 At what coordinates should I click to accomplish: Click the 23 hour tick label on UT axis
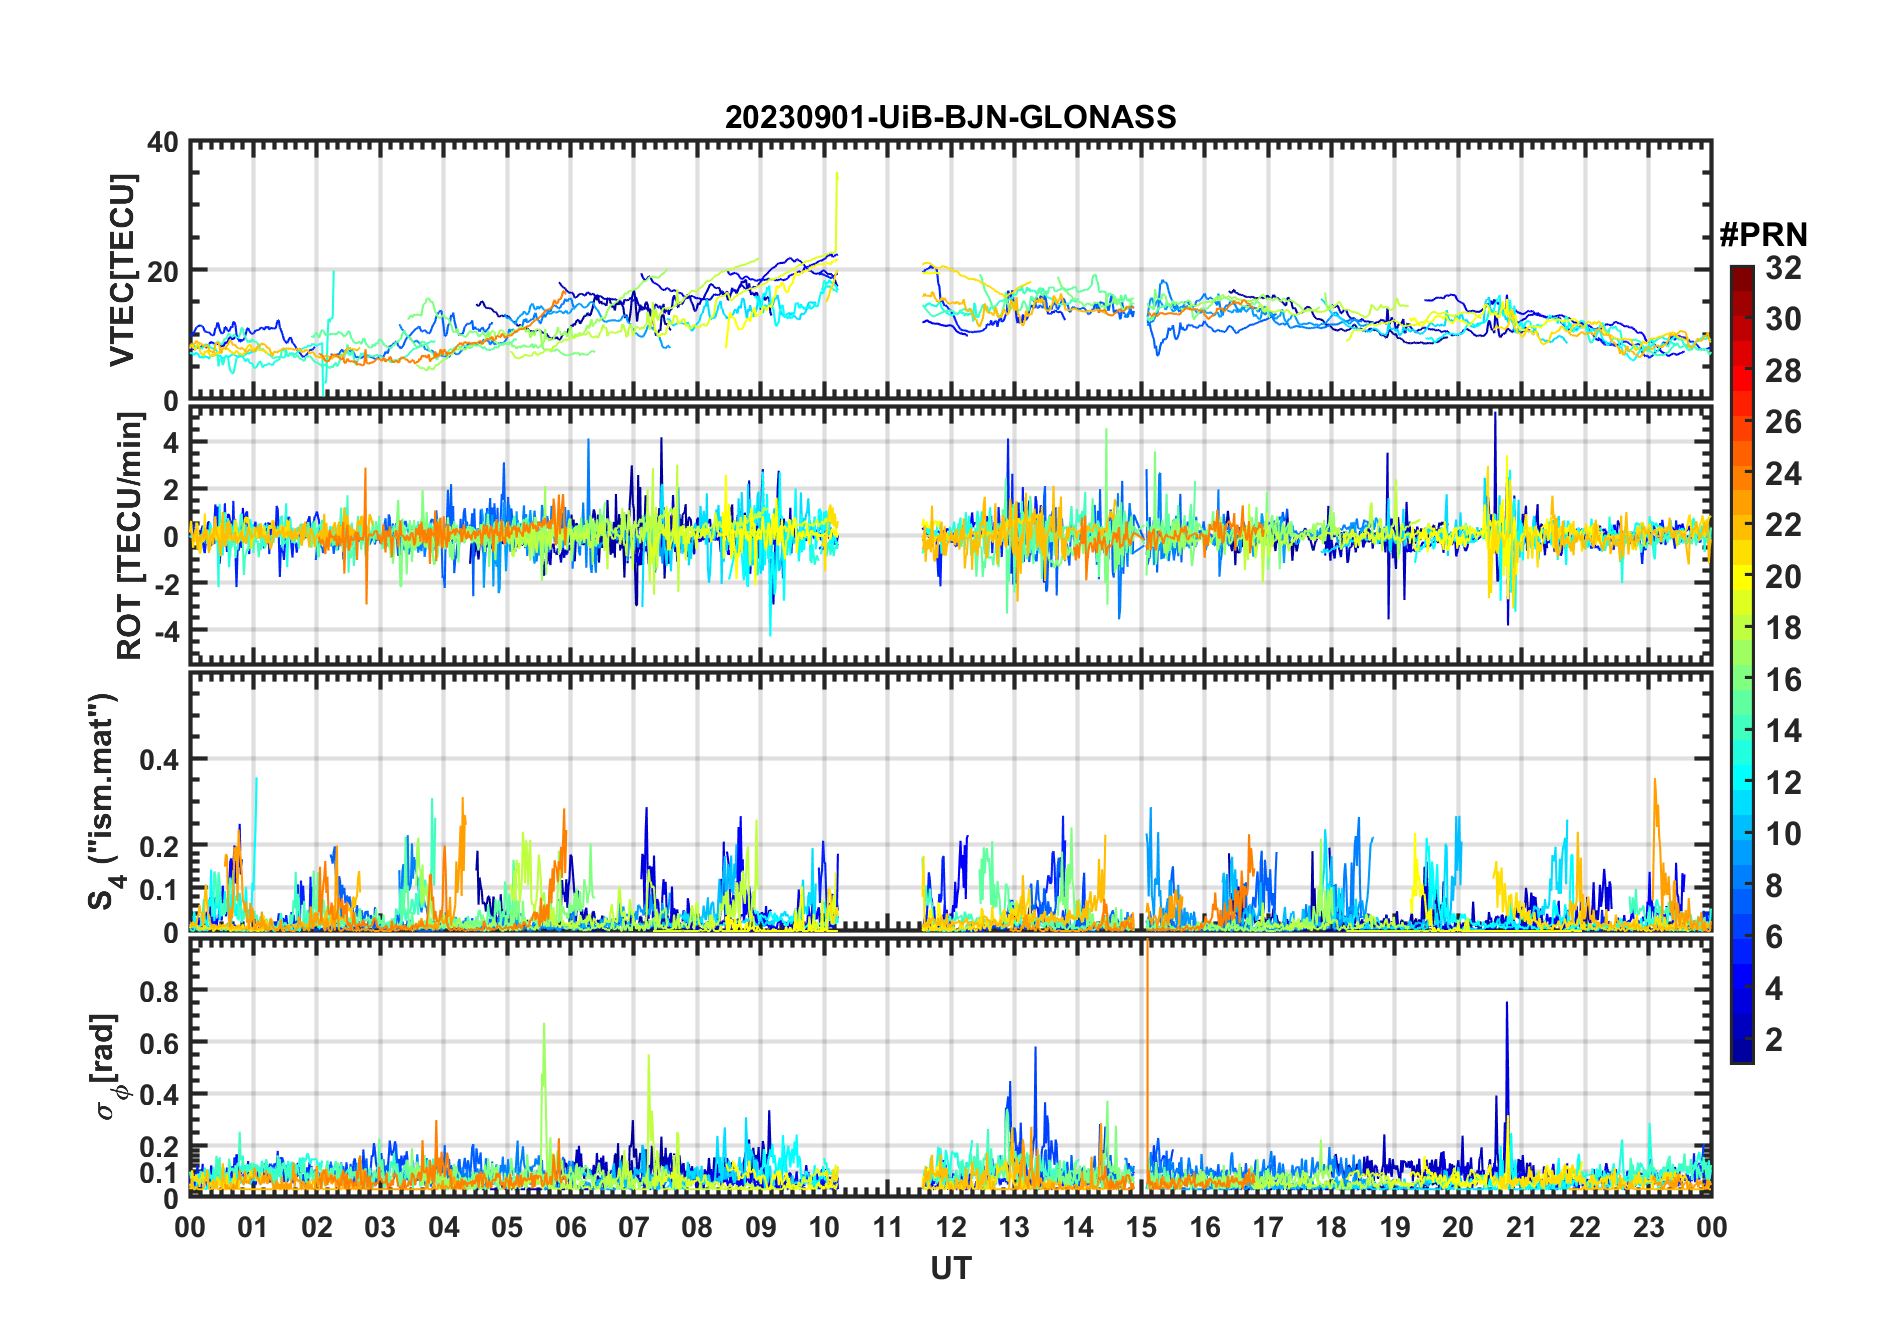point(1648,1227)
